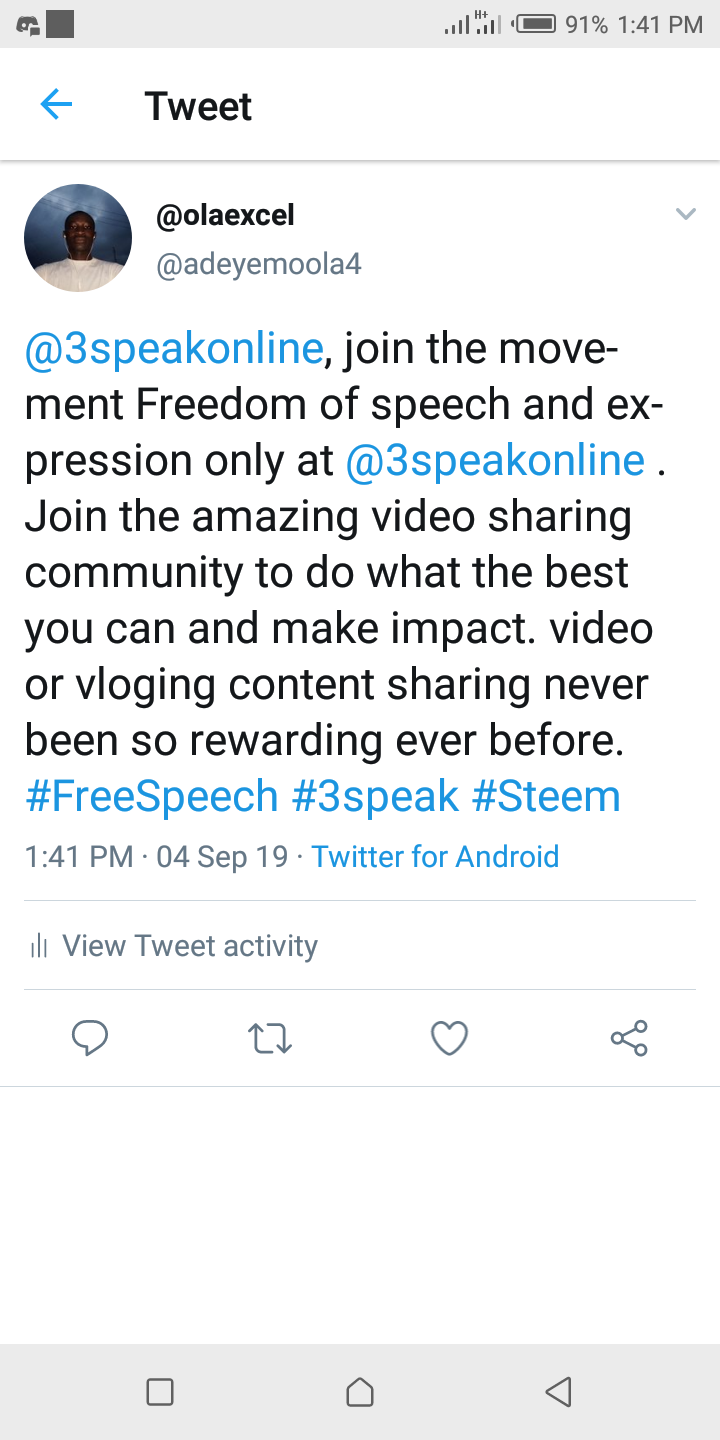
Task: Open the #FreeSpeech hashtag
Action: (151, 797)
